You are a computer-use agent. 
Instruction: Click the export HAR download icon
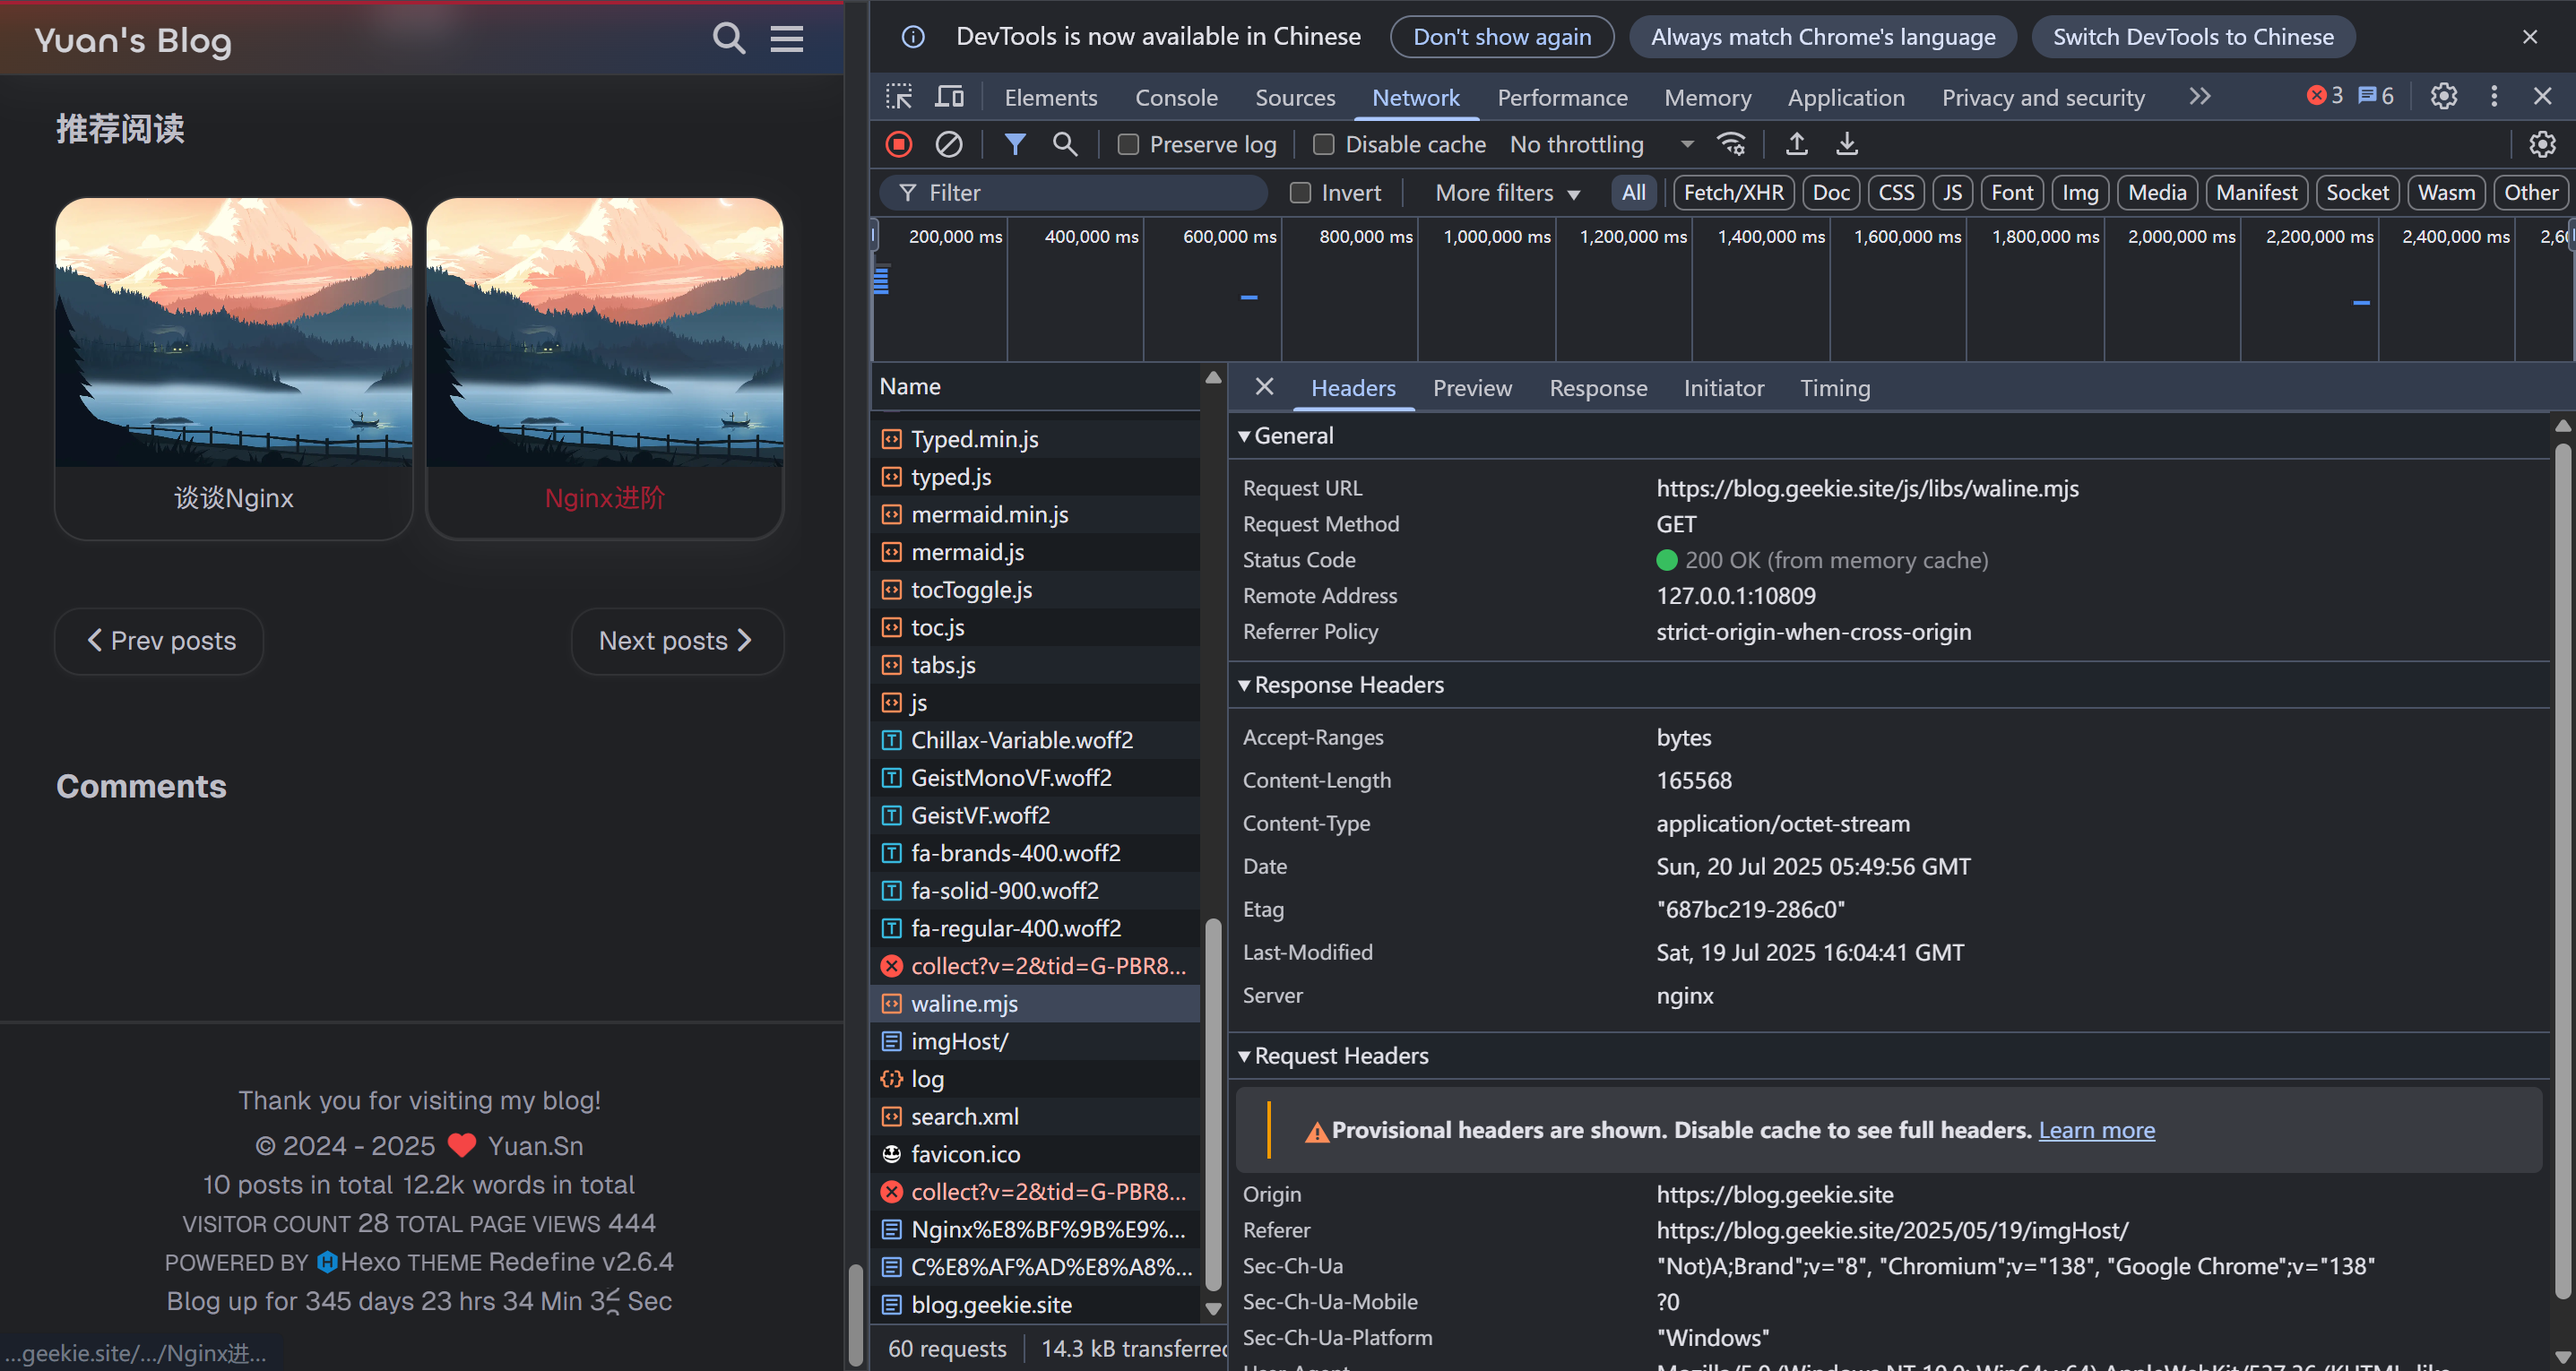[x=1846, y=144]
